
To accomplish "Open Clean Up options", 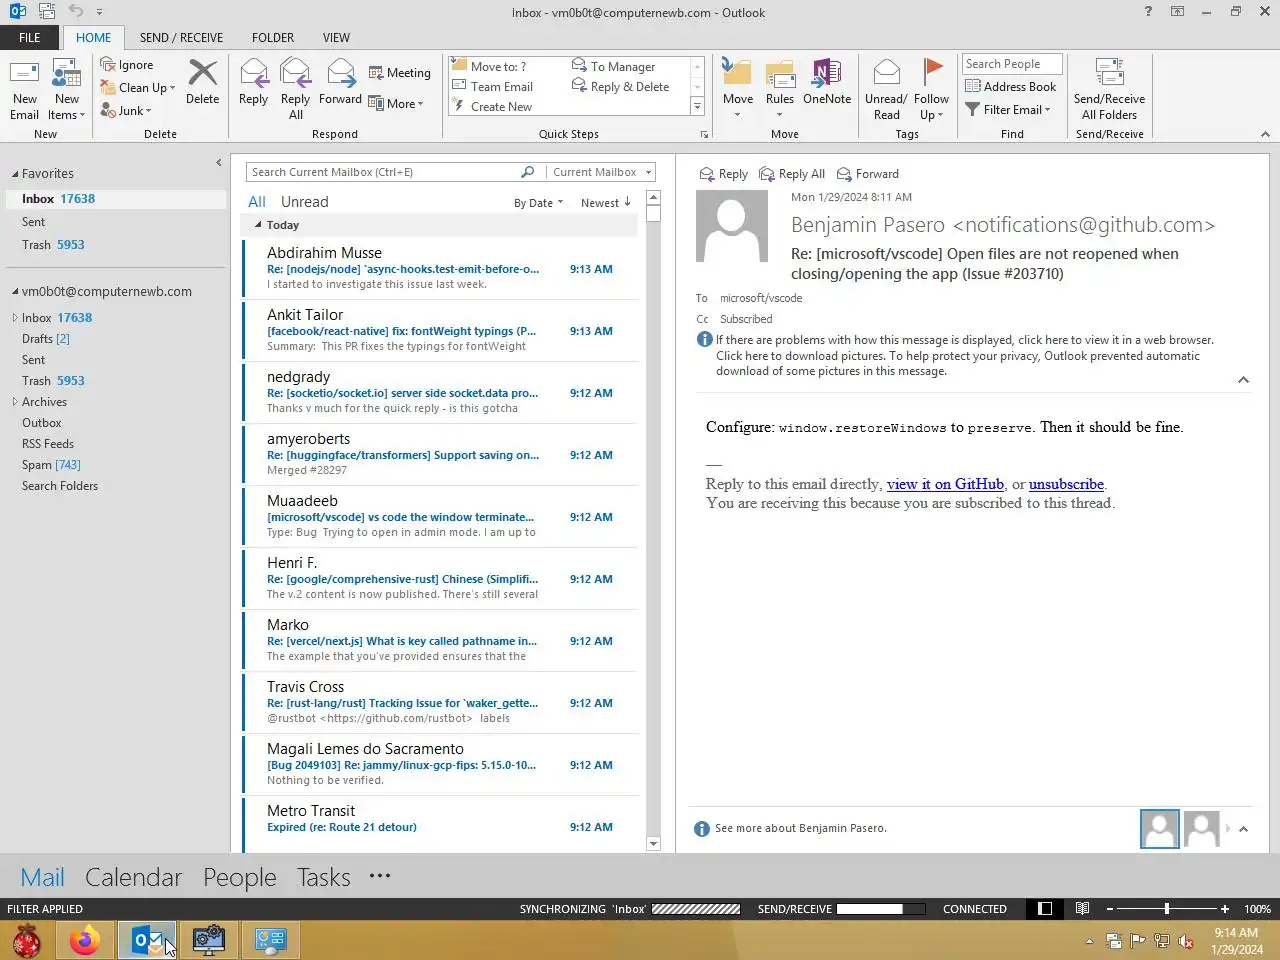I will 138,88.
